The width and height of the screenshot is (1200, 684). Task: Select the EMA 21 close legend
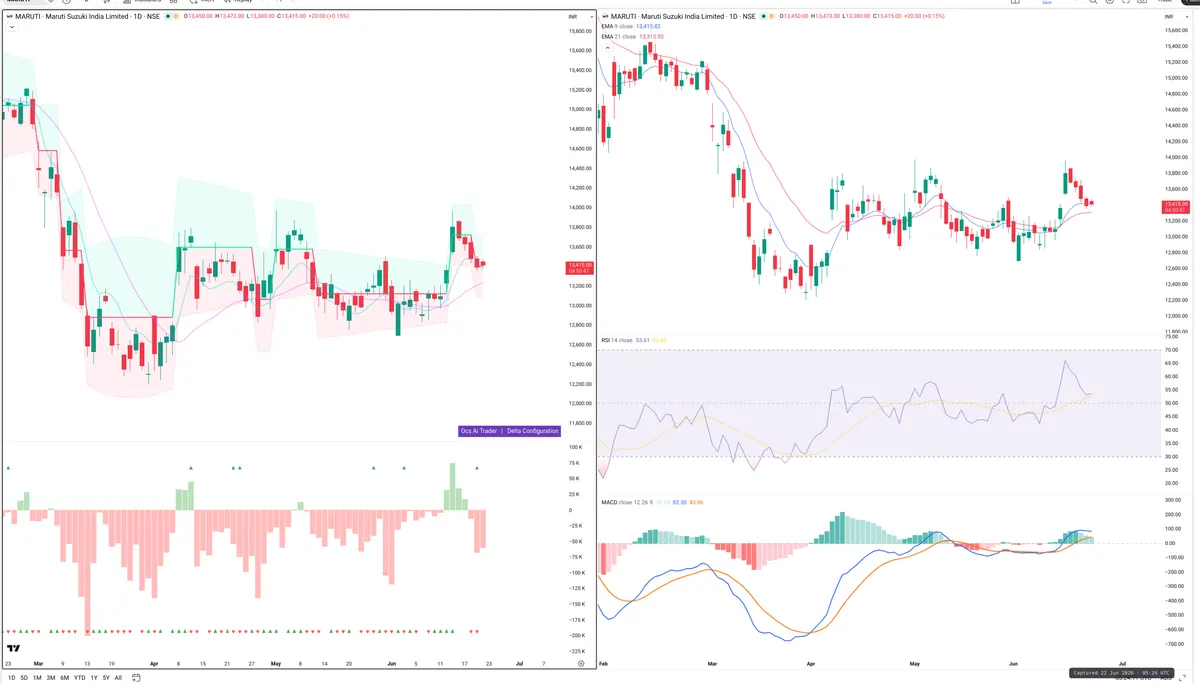coord(618,36)
